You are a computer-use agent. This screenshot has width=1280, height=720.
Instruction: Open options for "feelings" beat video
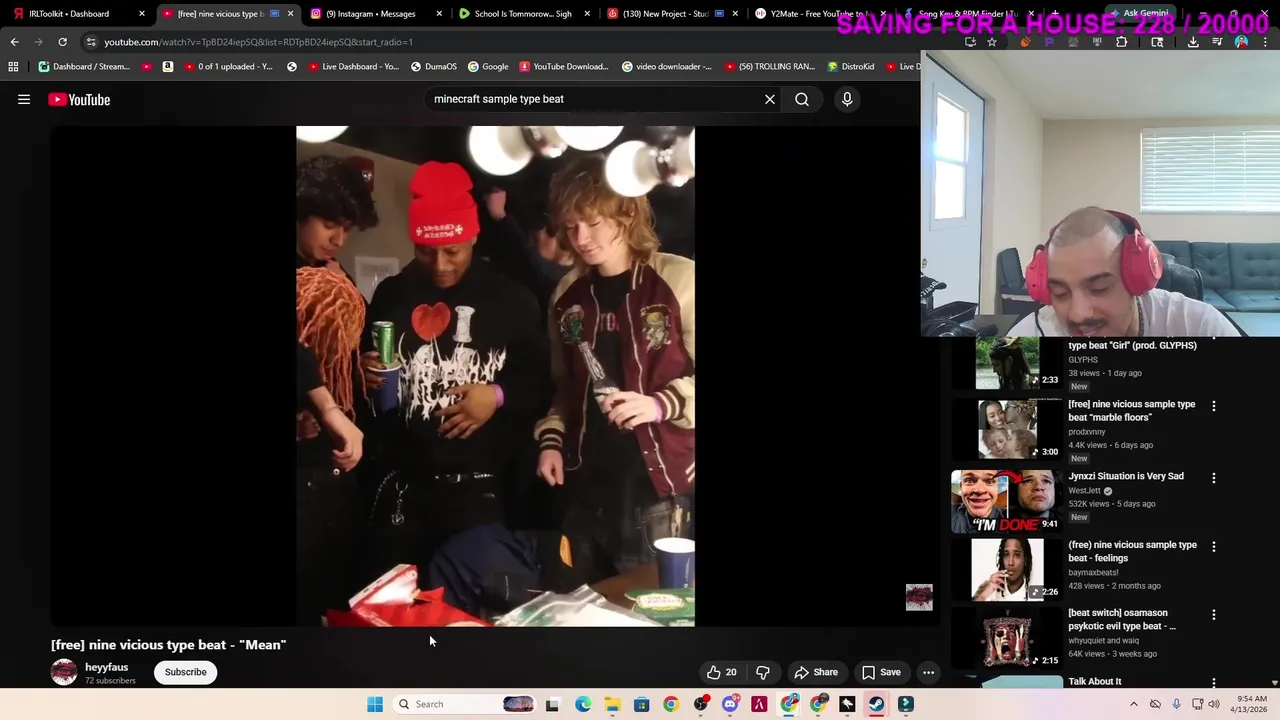click(1214, 547)
